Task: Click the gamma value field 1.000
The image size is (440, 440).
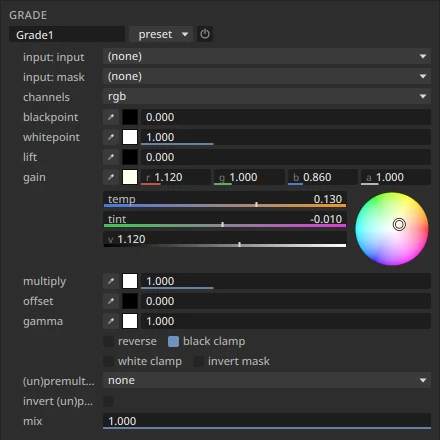Action: 286,321
